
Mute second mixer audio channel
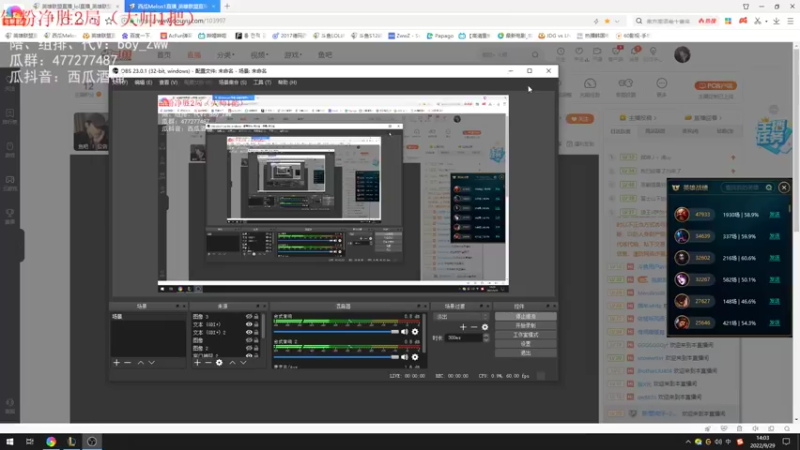click(x=405, y=357)
